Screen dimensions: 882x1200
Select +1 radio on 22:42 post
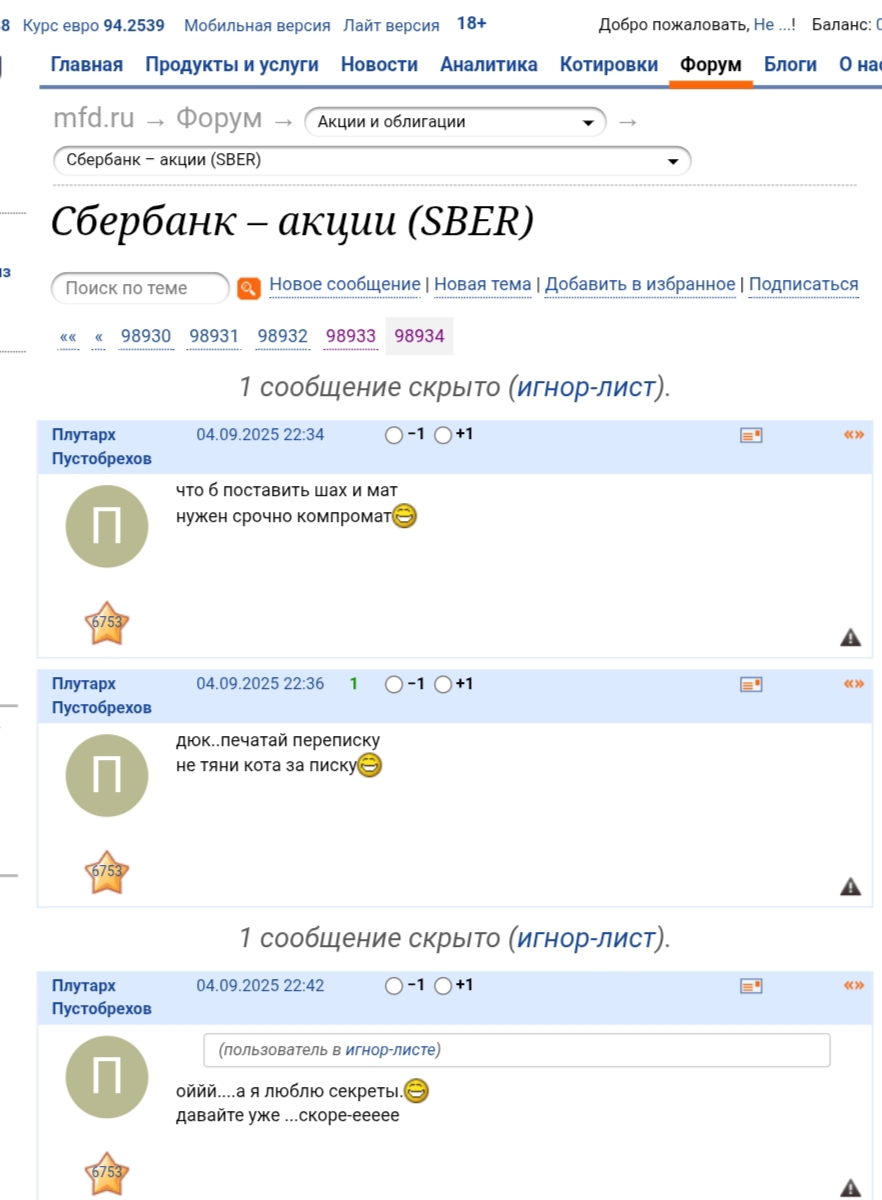click(x=443, y=985)
